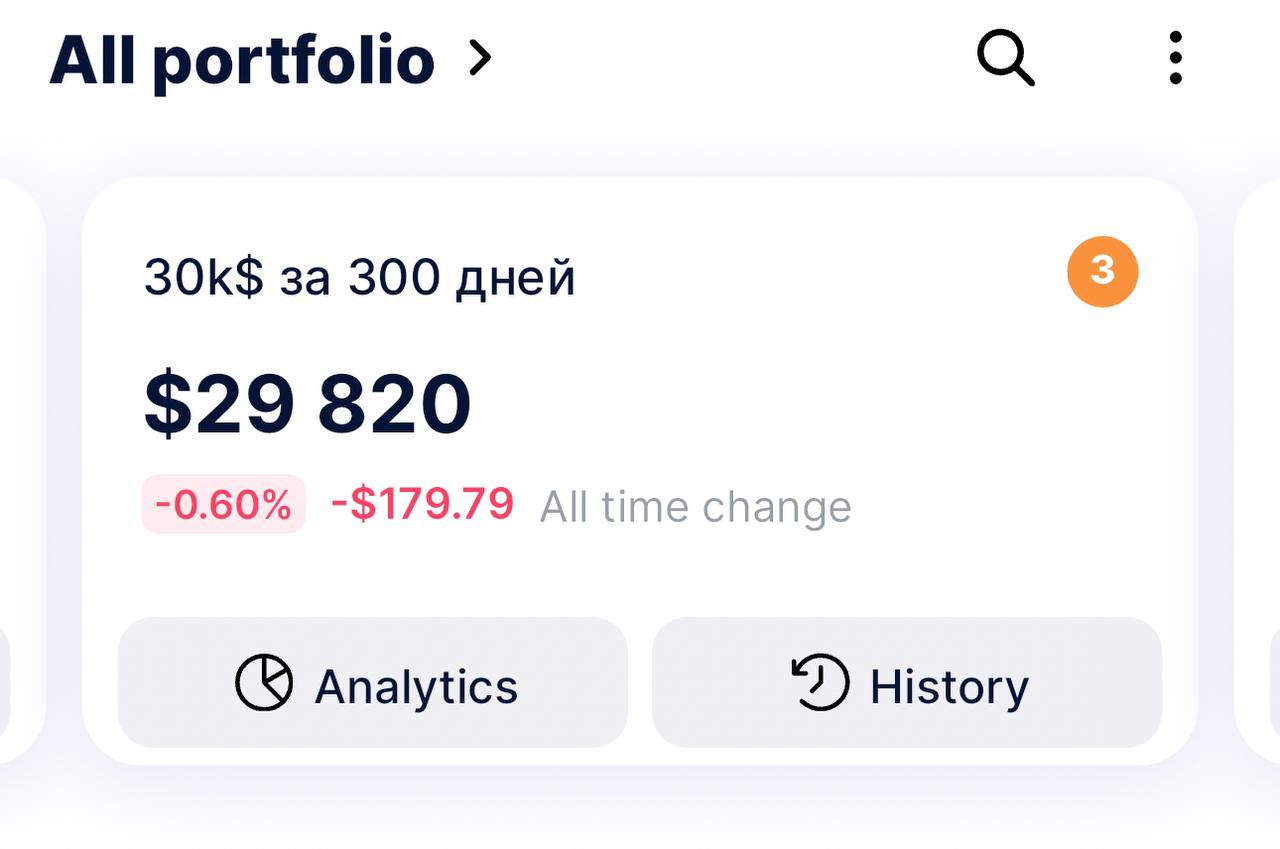Expand the chevron next to All portfolio
Viewport: 1280px width, 849px height.
[x=481, y=60]
